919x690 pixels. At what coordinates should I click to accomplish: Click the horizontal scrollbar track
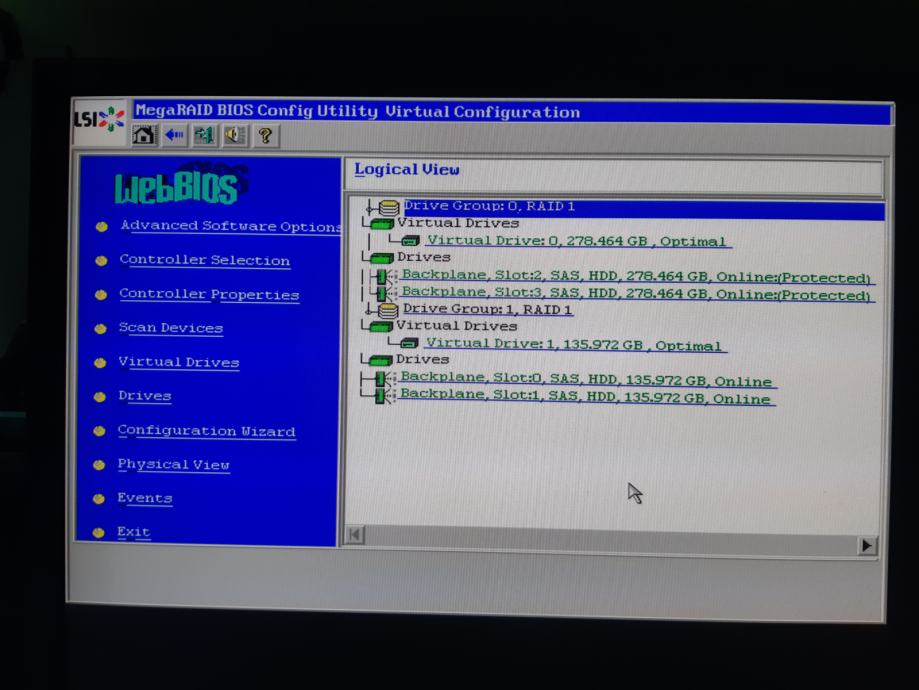tap(611, 541)
